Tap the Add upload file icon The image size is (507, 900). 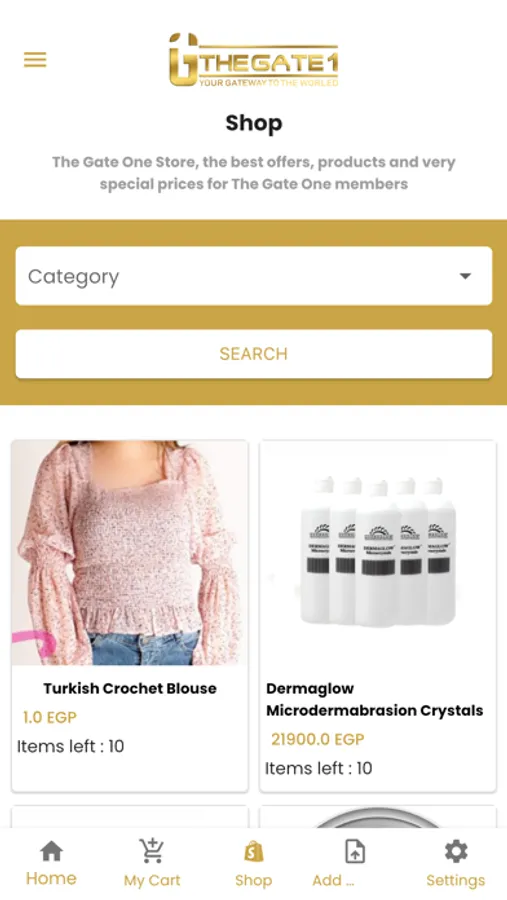(x=355, y=851)
